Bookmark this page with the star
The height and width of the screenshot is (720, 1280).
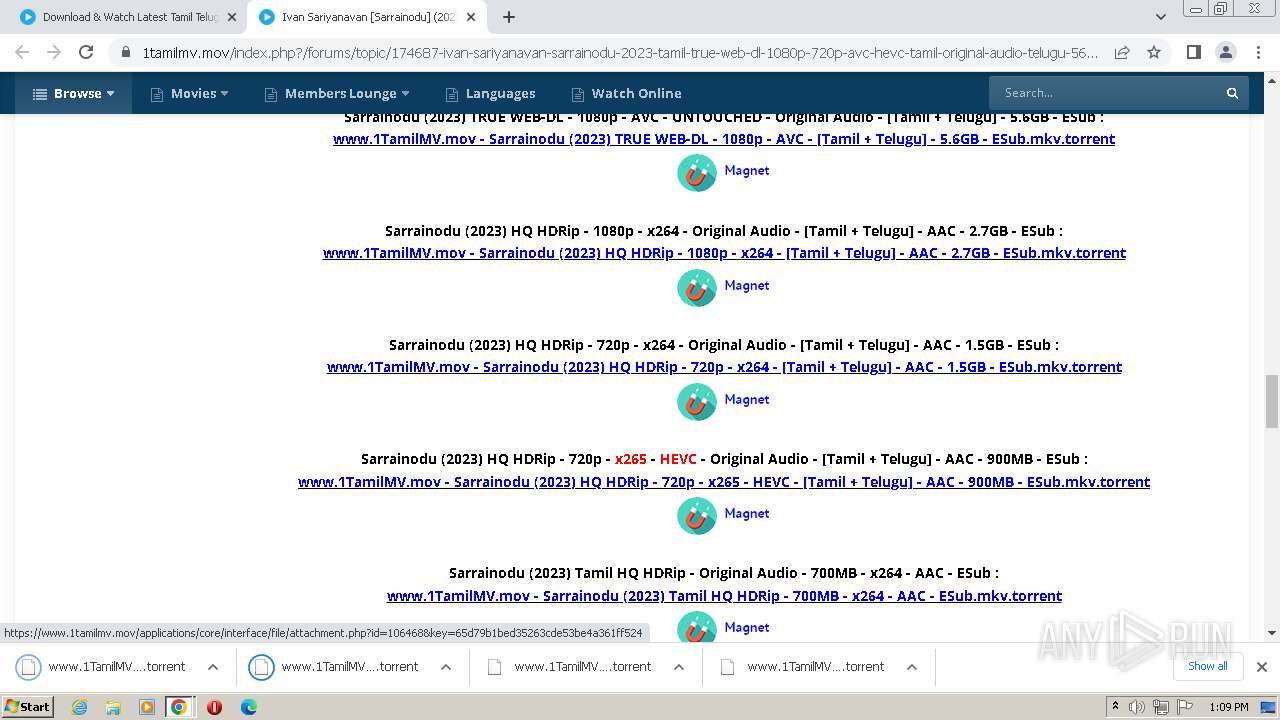point(1154,52)
